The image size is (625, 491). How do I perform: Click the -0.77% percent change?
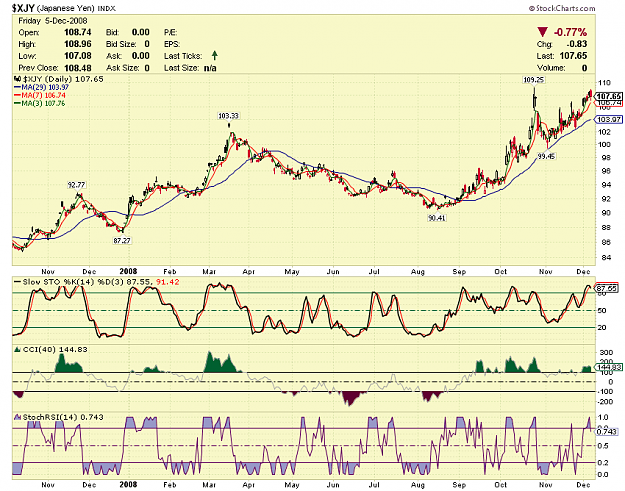pyautogui.click(x=570, y=32)
